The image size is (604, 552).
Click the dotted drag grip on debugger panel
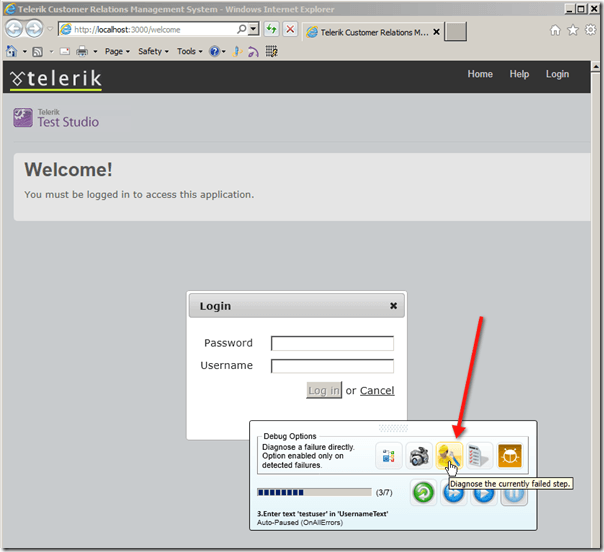click(x=393, y=428)
